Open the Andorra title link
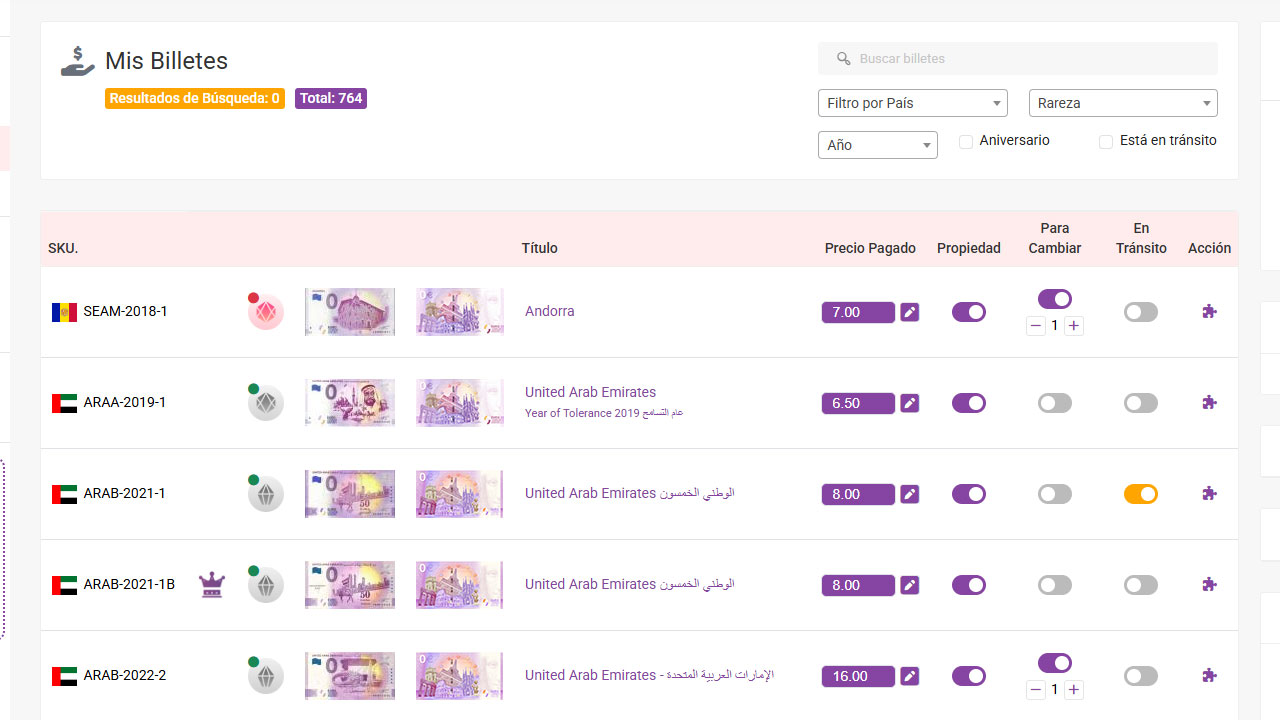 (x=550, y=311)
